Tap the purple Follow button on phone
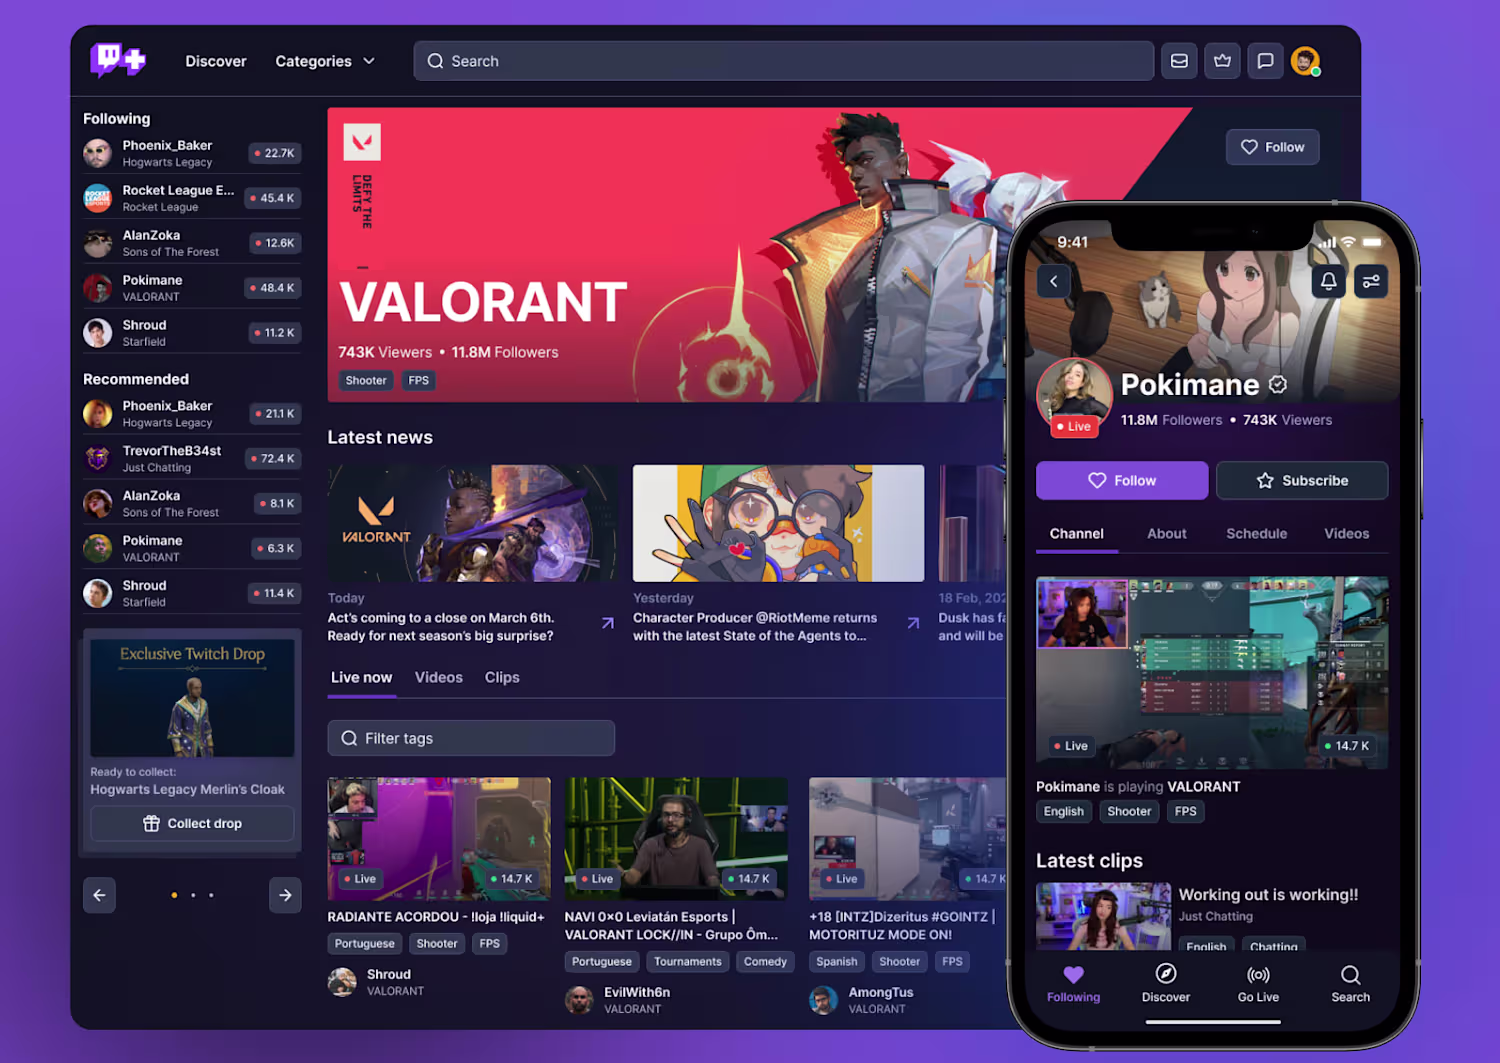Viewport: 1500px width, 1063px height. point(1122,480)
